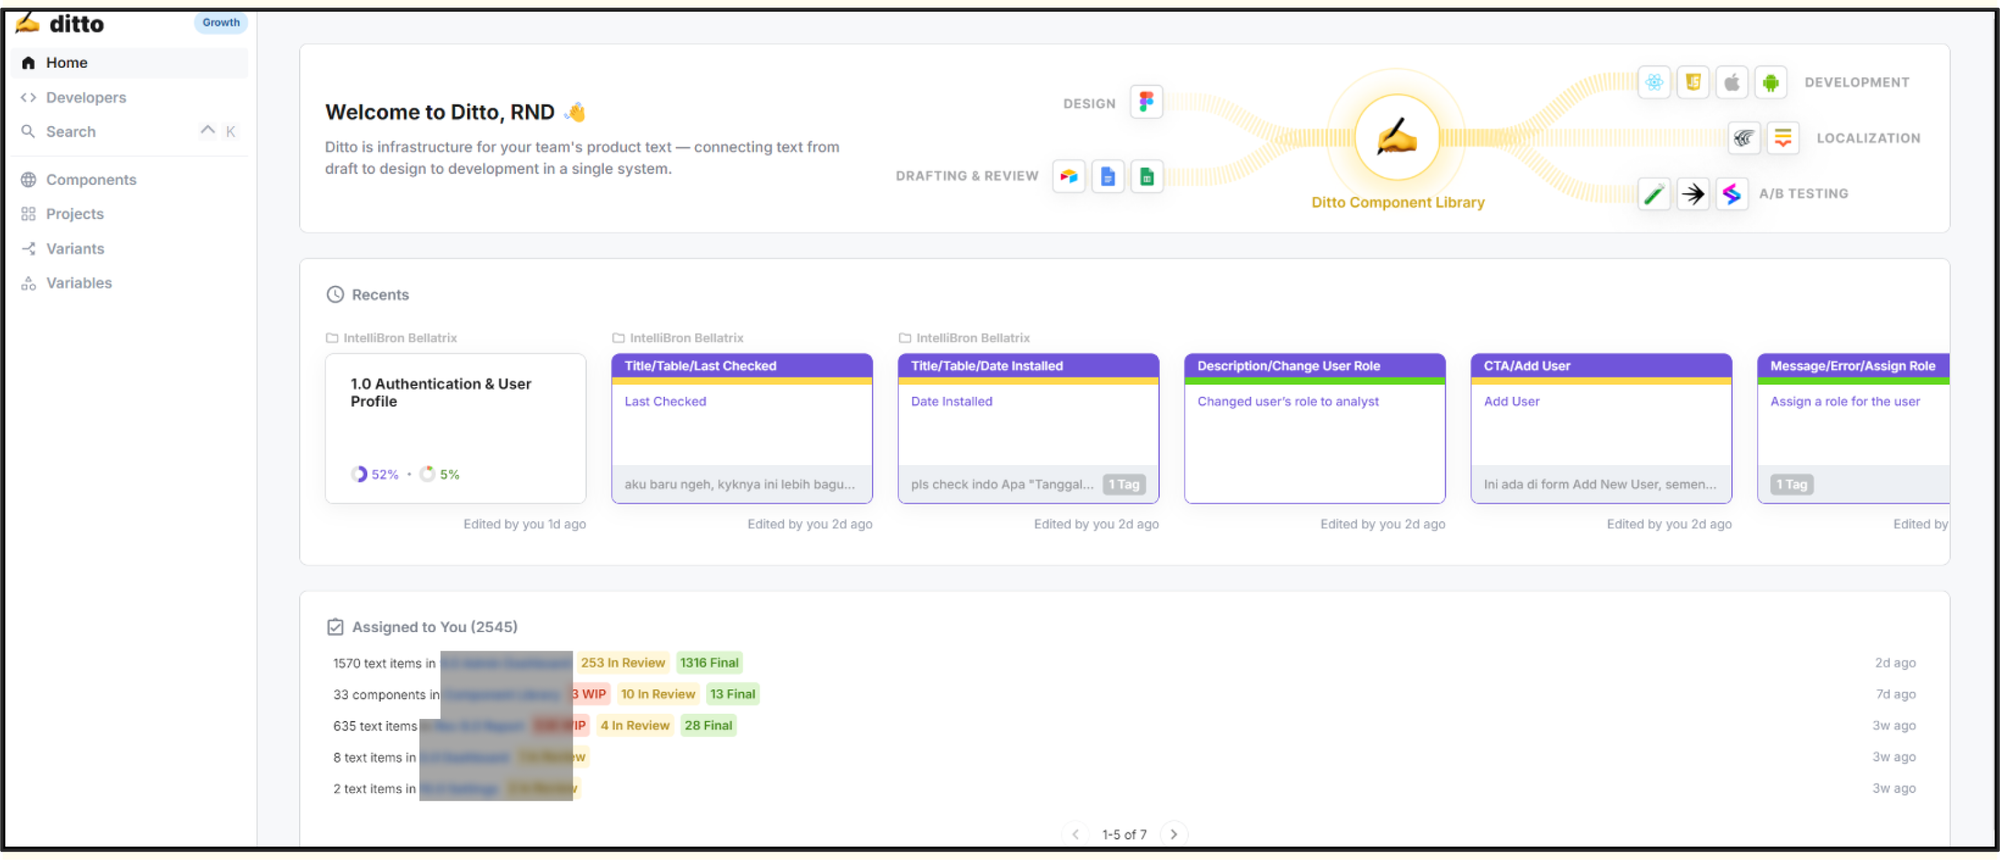Click the Android icon in Development row
This screenshot has height=860, width=2000.
pos(1770,82)
